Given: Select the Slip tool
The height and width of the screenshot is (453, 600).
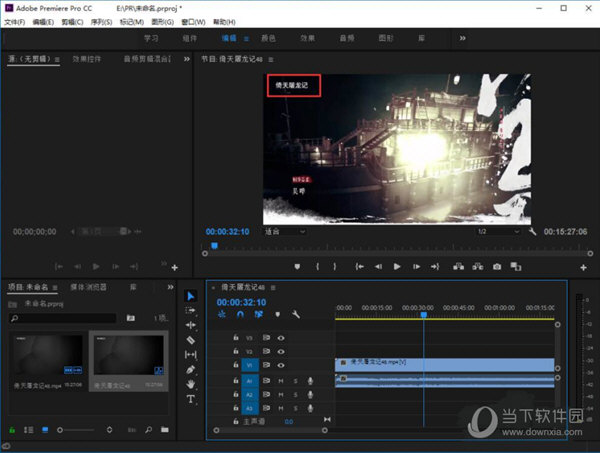Looking at the screenshot, I should pos(191,355).
